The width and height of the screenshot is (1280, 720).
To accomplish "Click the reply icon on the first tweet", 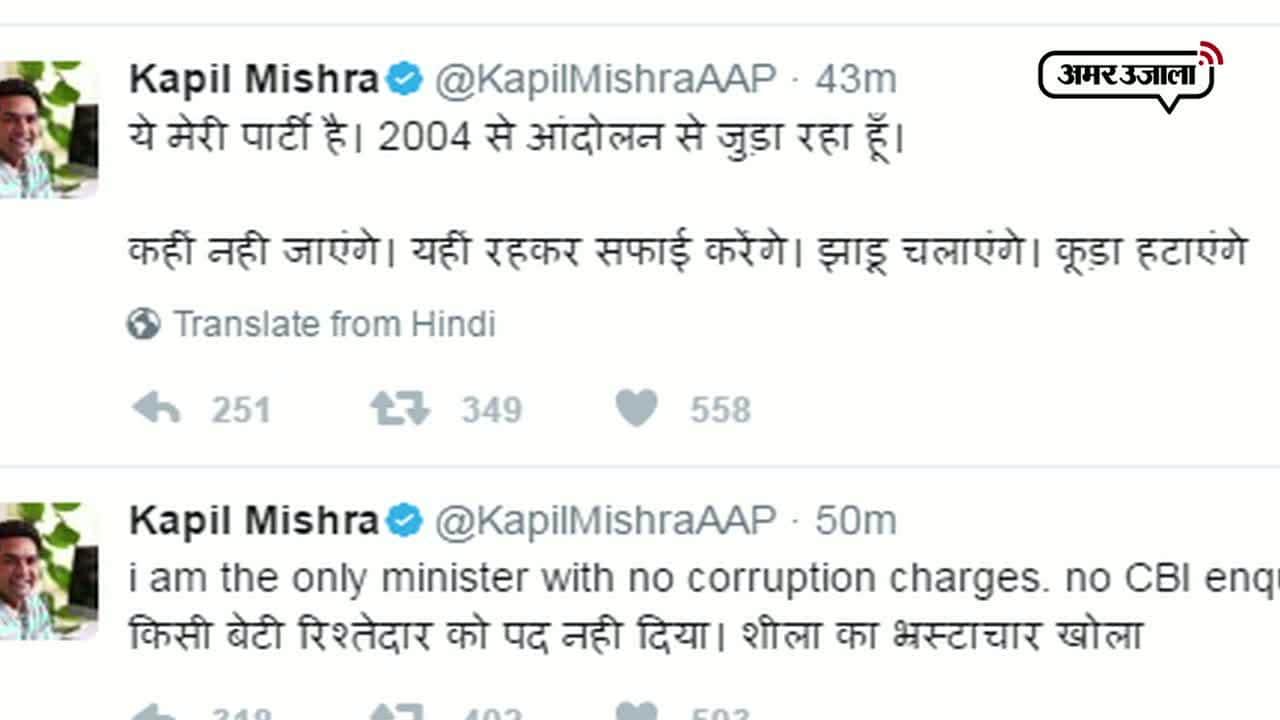I will pos(156,408).
